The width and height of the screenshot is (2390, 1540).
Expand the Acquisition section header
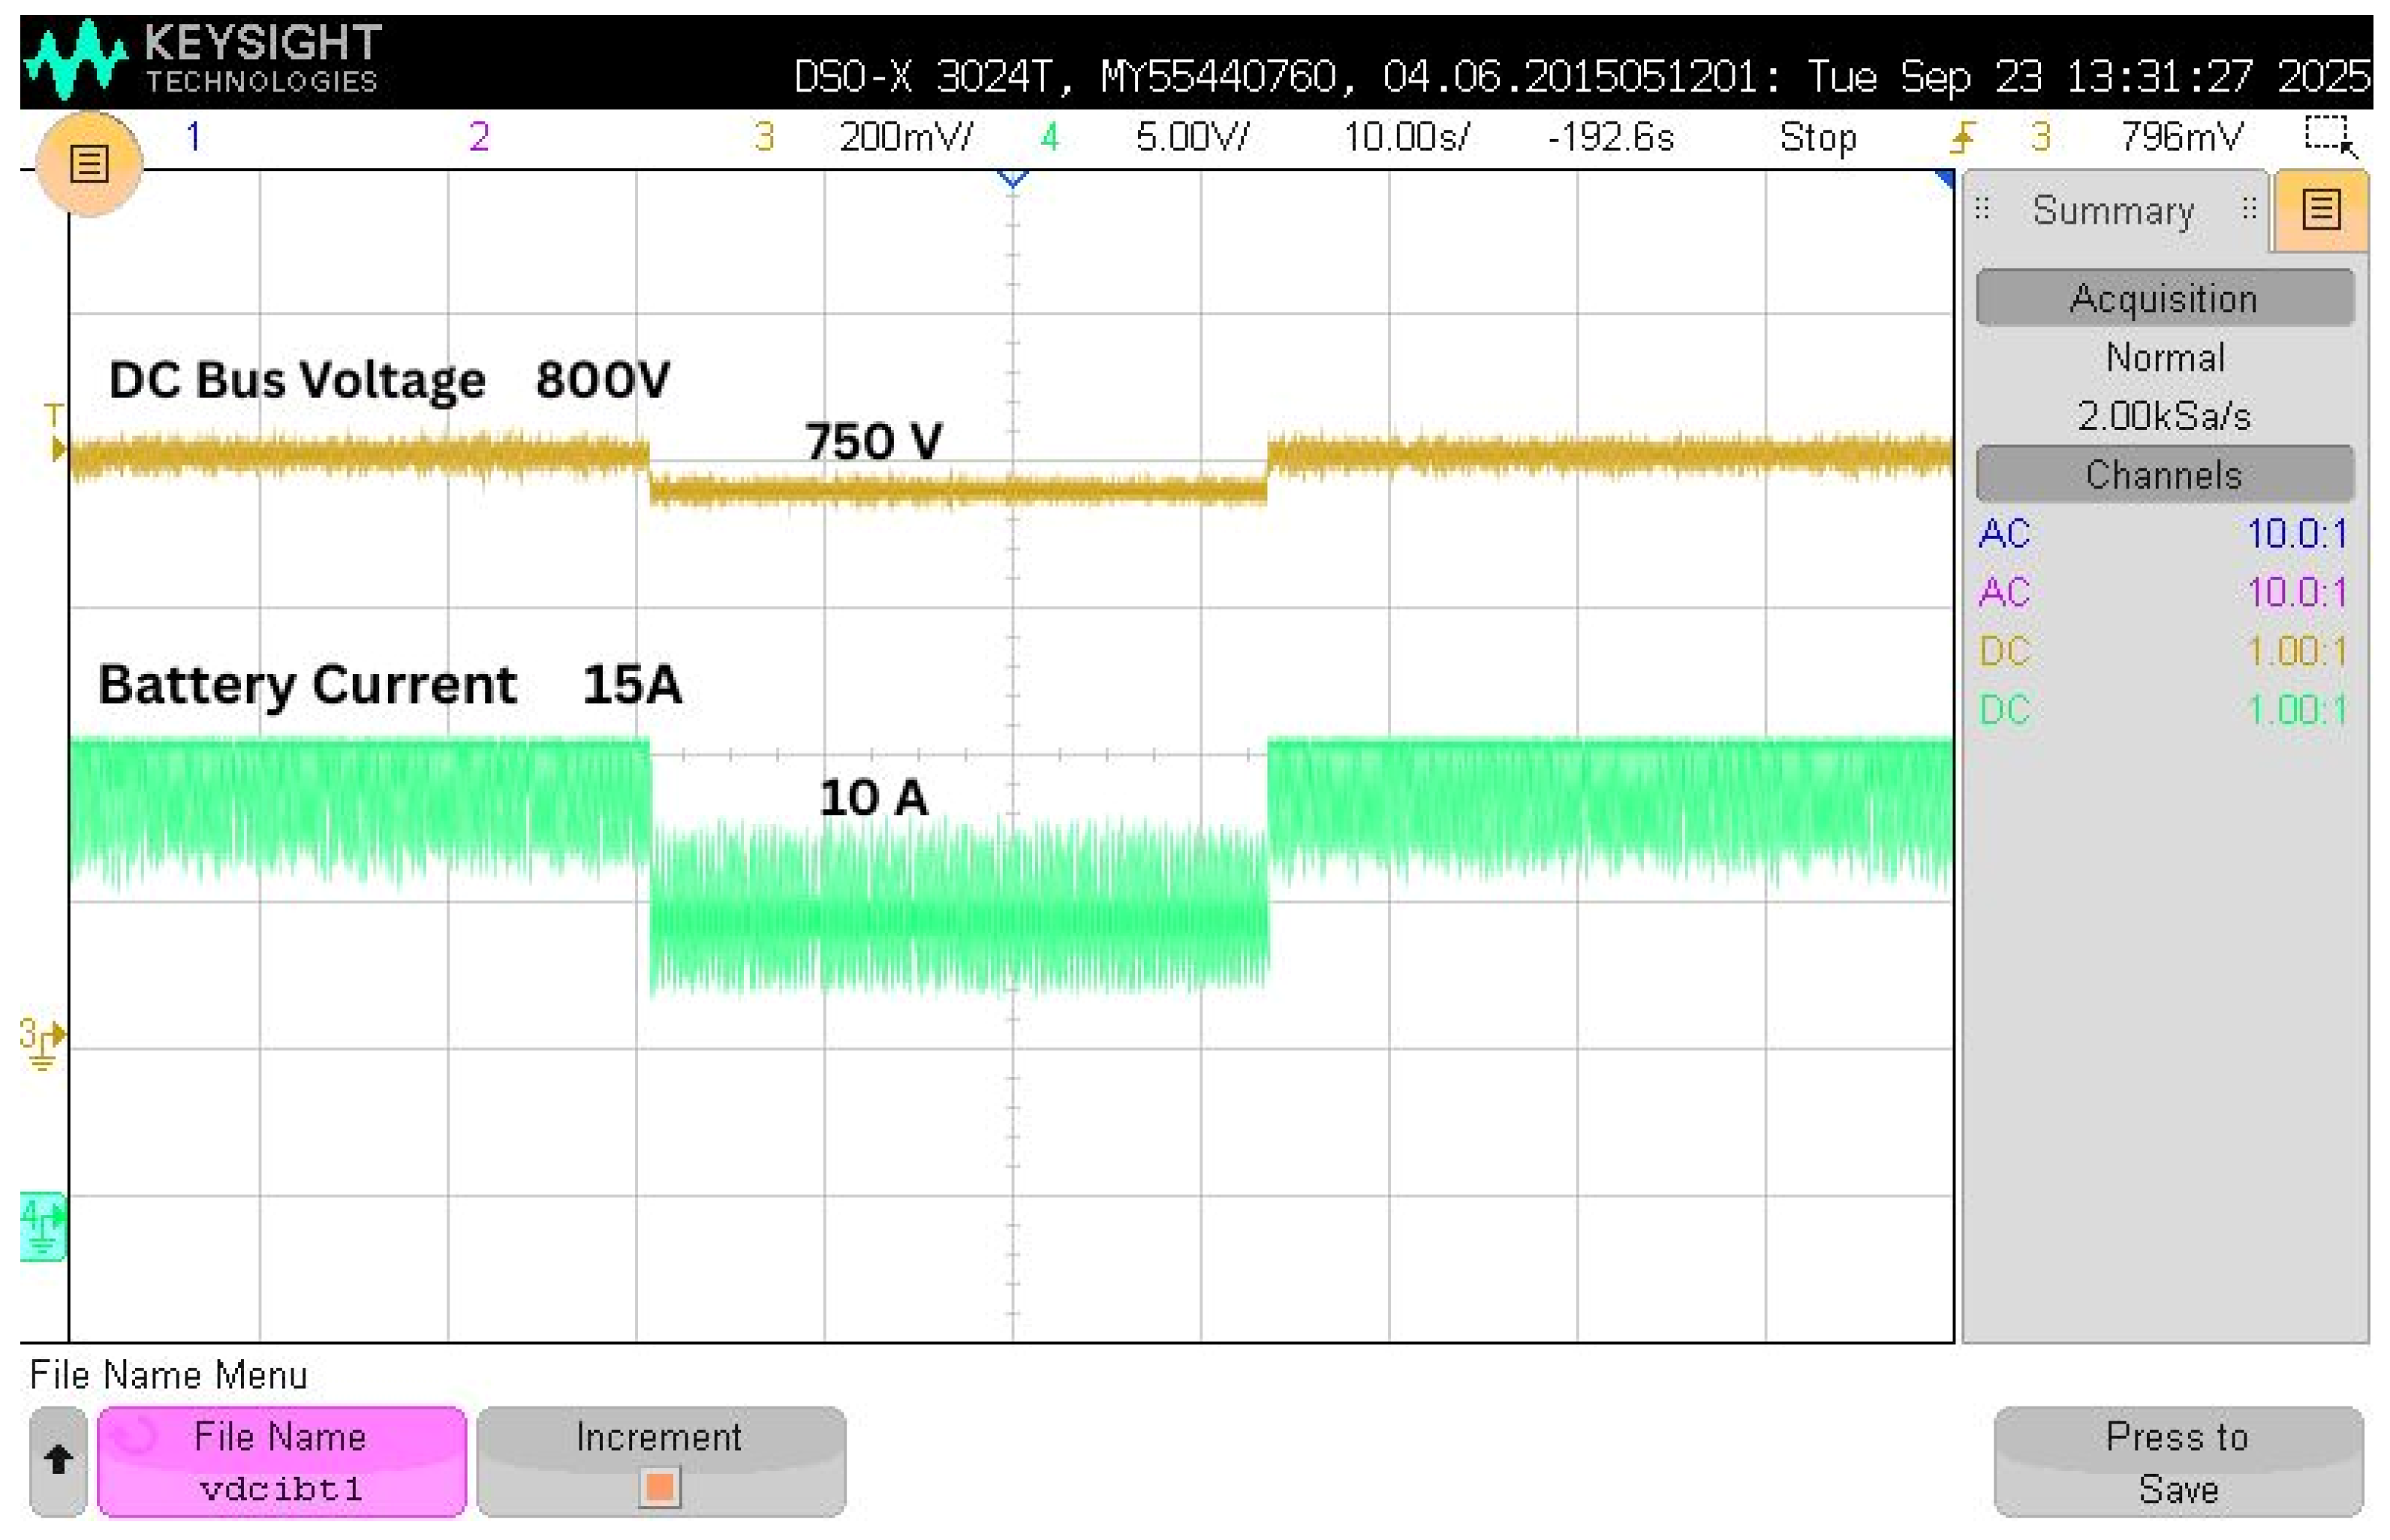click(2163, 299)
